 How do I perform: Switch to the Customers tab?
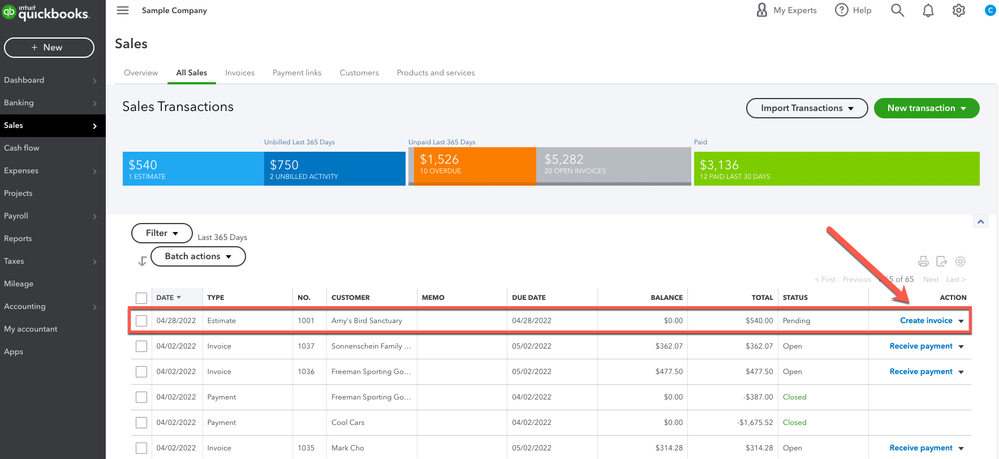coord(359,73)
